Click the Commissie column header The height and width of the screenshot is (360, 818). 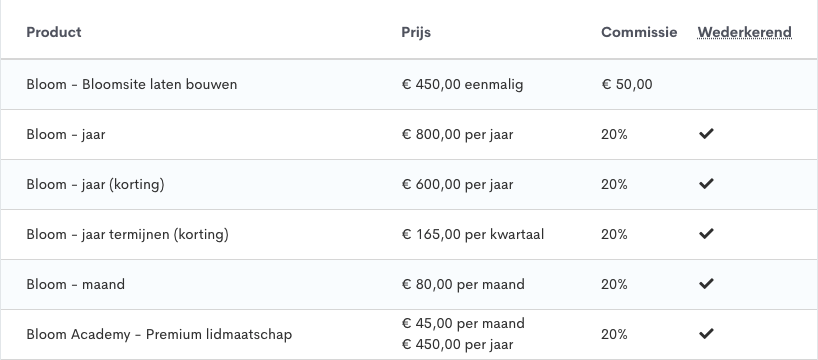[x=639, y=32]
